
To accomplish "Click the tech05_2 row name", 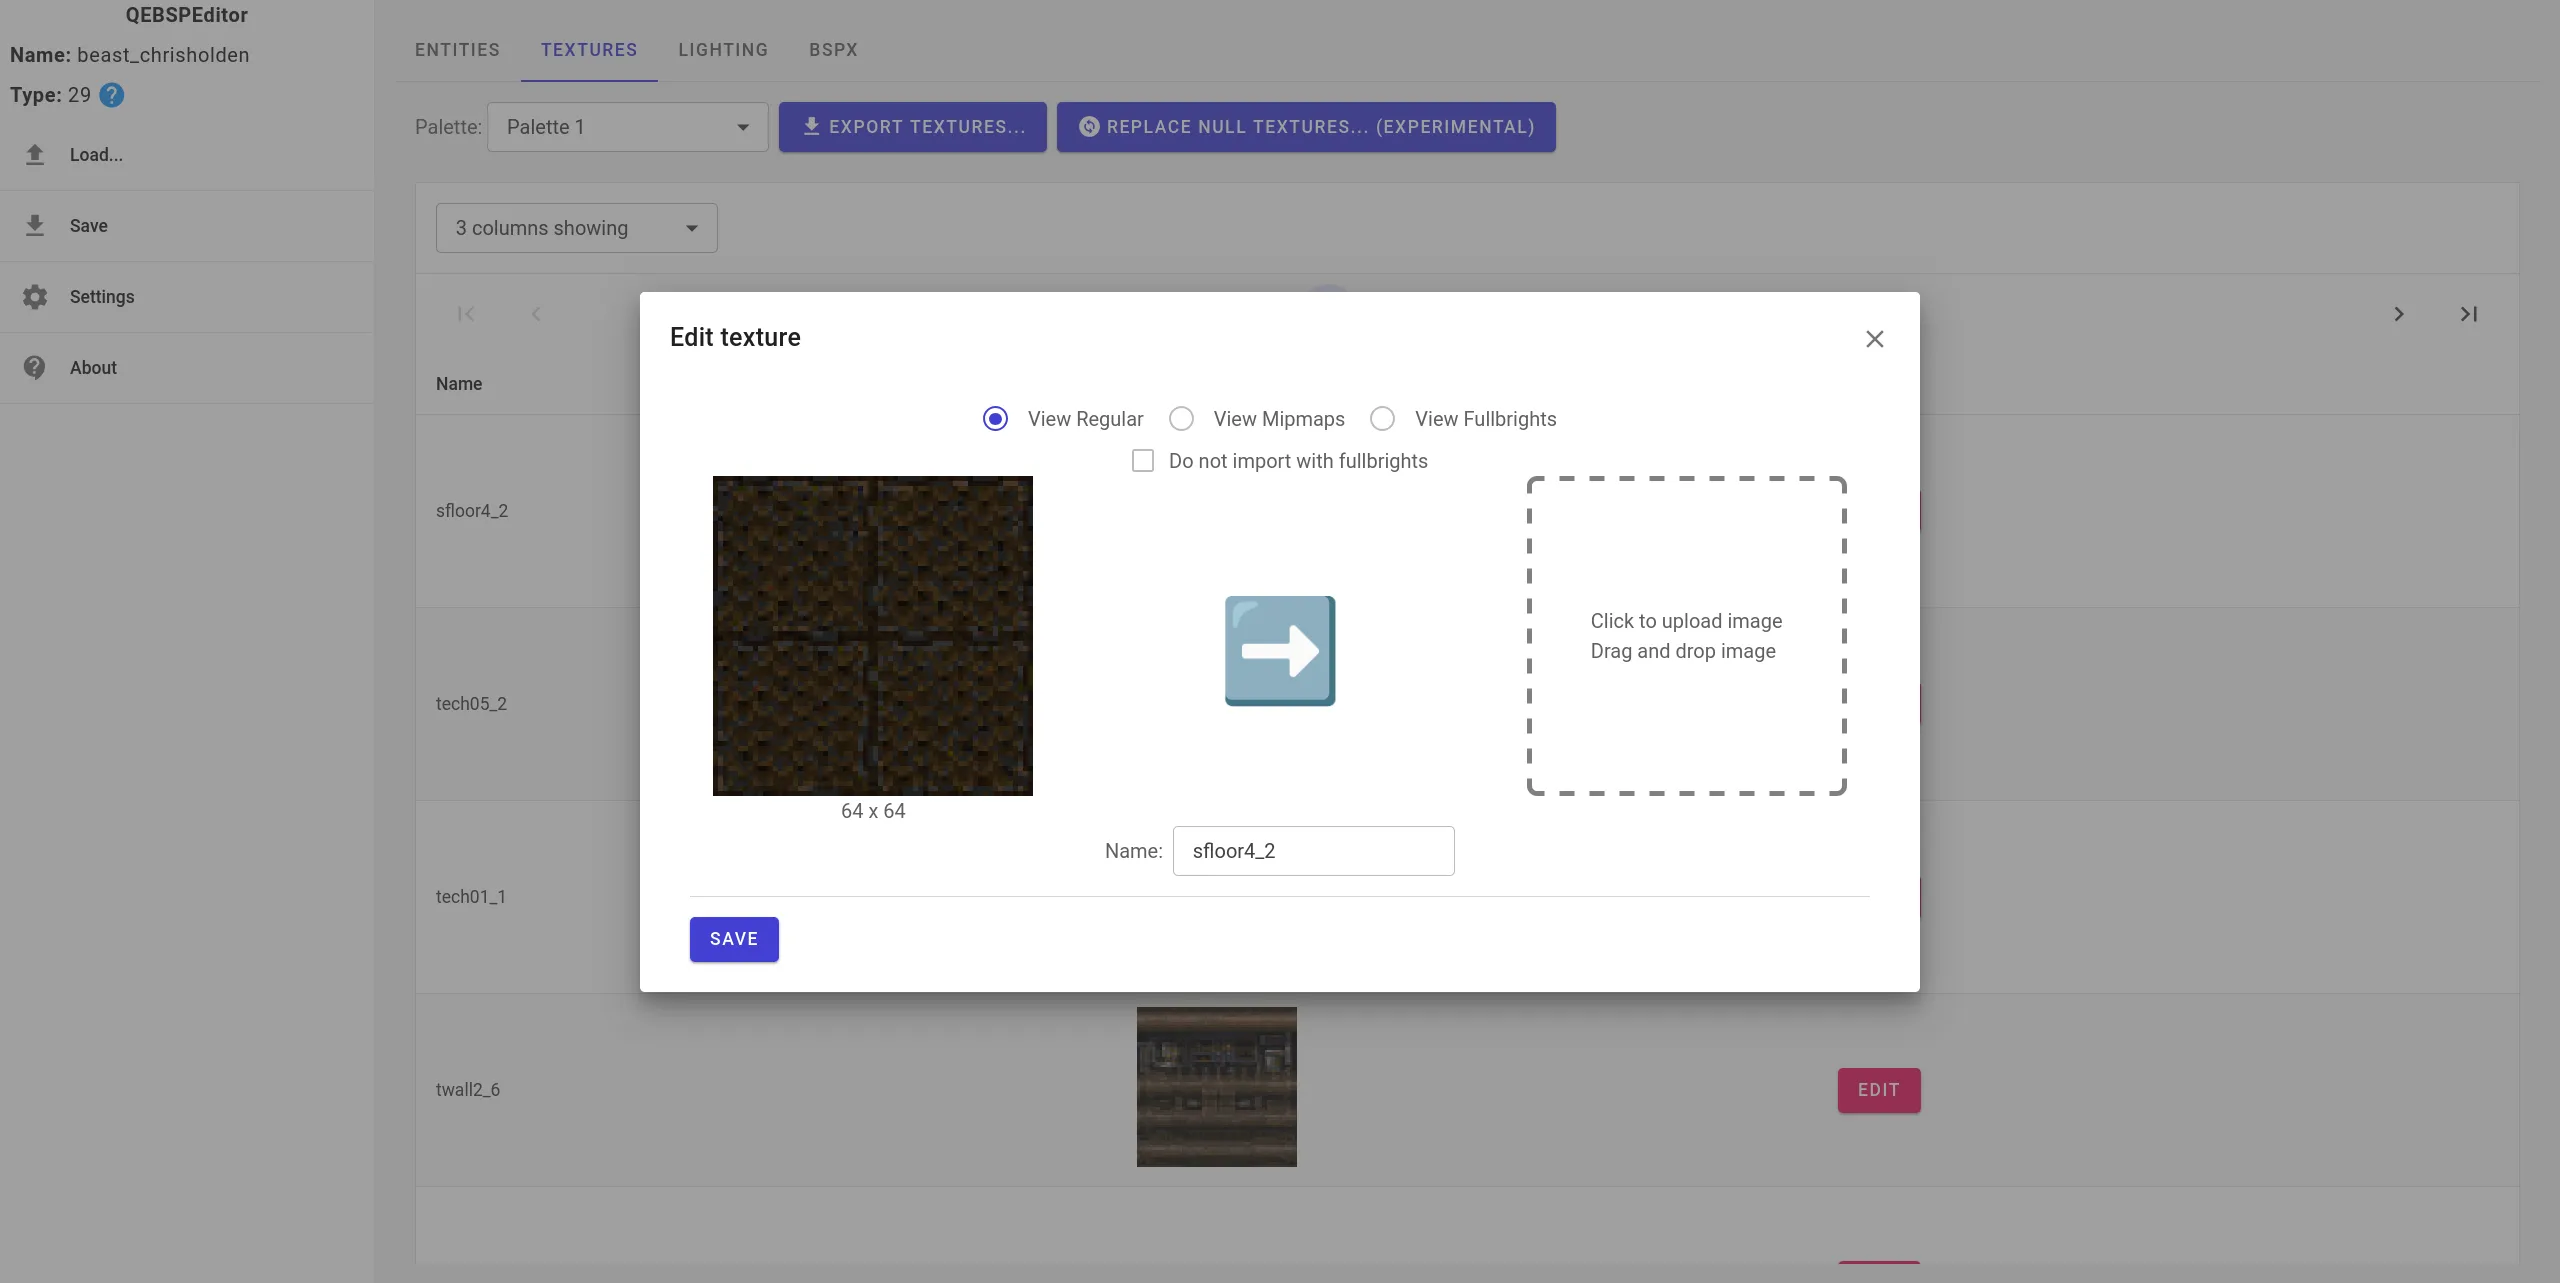I will (471, 704).
